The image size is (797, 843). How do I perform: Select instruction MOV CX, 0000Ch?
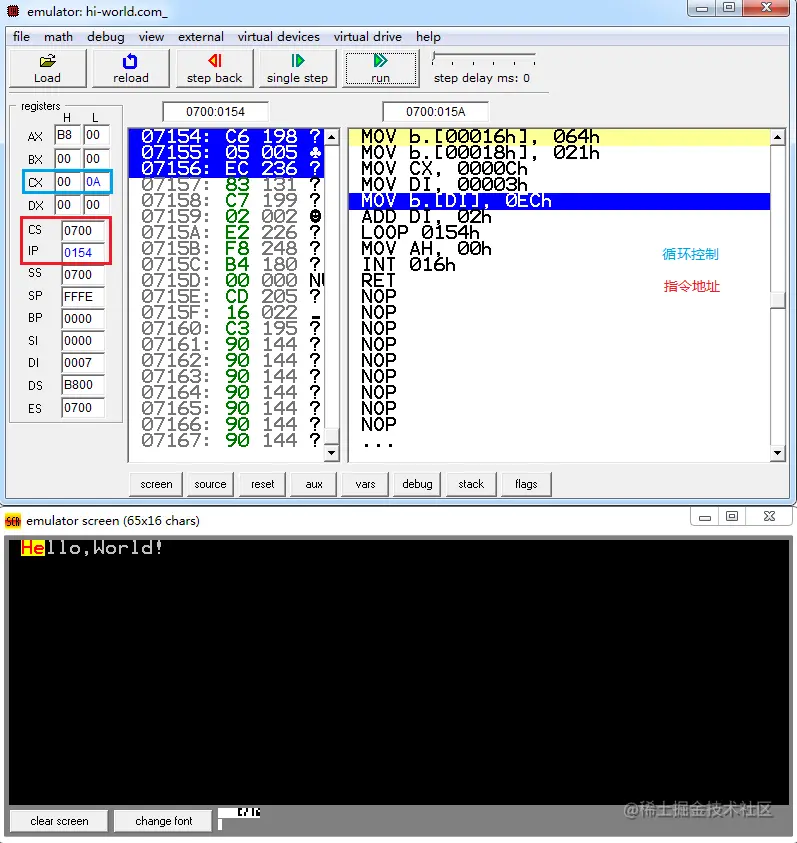point(559,169)
